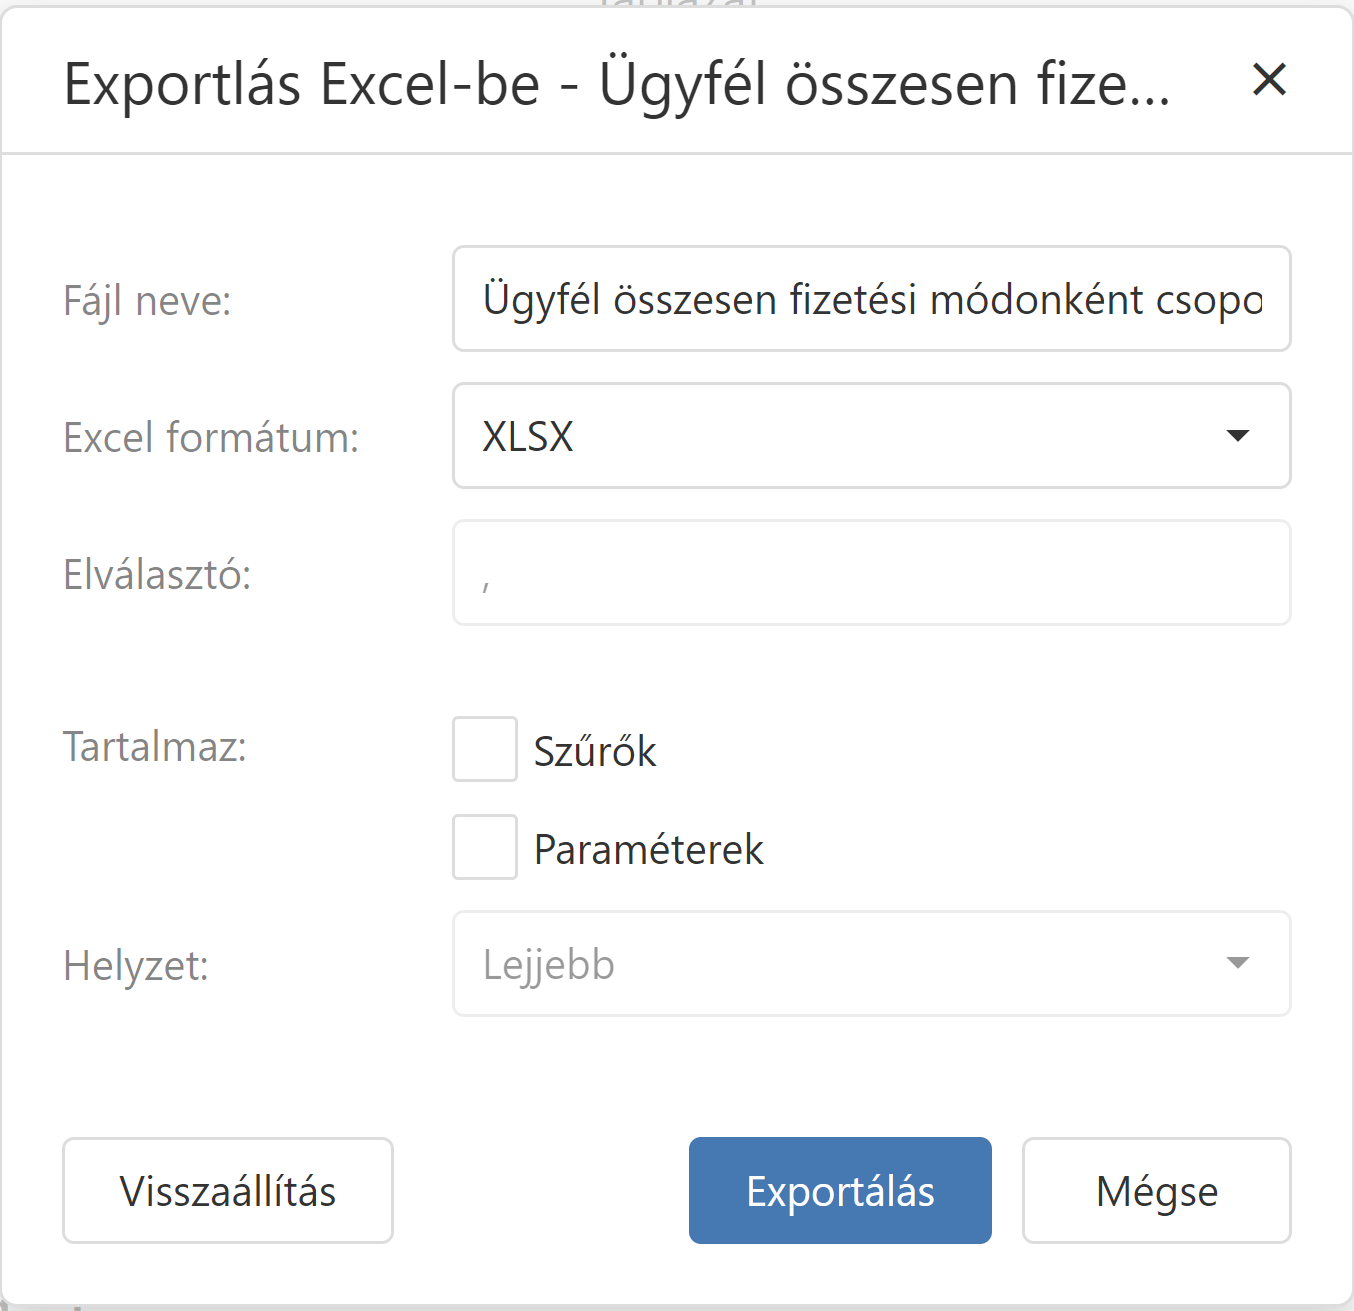This screenshot has height=1311, width=1354.
Task: Click the Elválasztó label
Action: coord(157,575)
